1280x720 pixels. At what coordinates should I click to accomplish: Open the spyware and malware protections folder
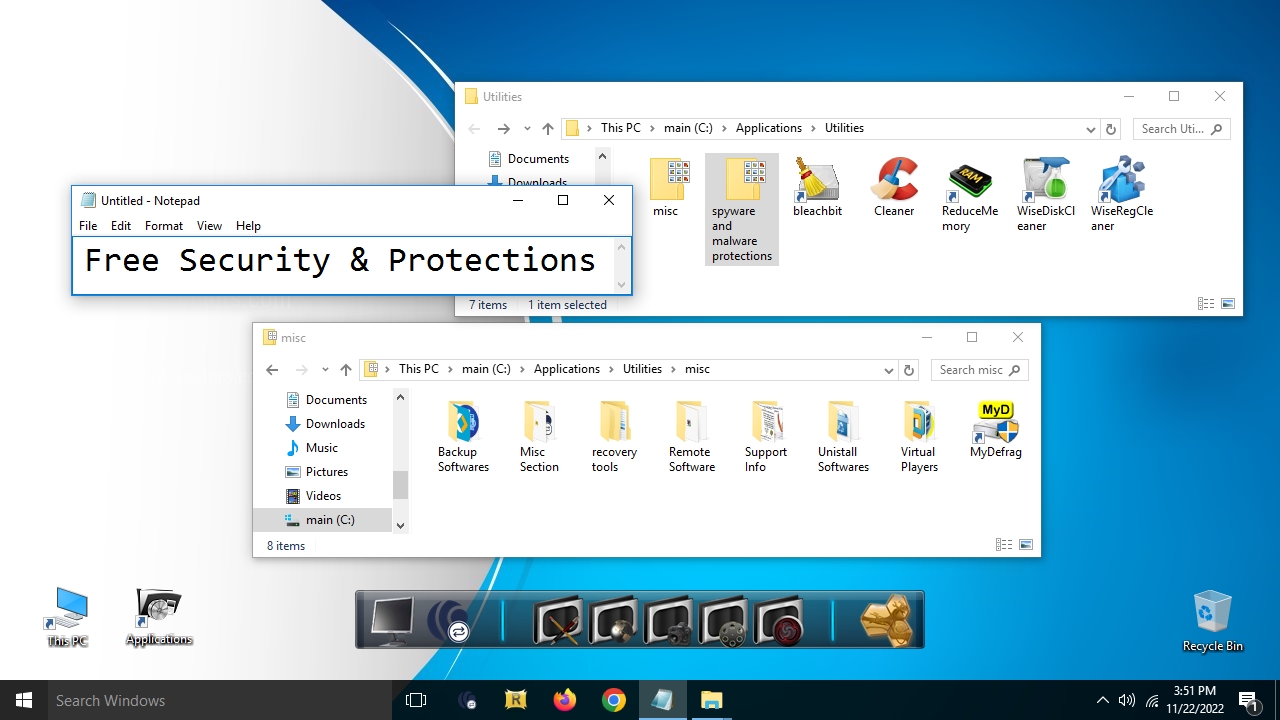[x=741, y=180]
